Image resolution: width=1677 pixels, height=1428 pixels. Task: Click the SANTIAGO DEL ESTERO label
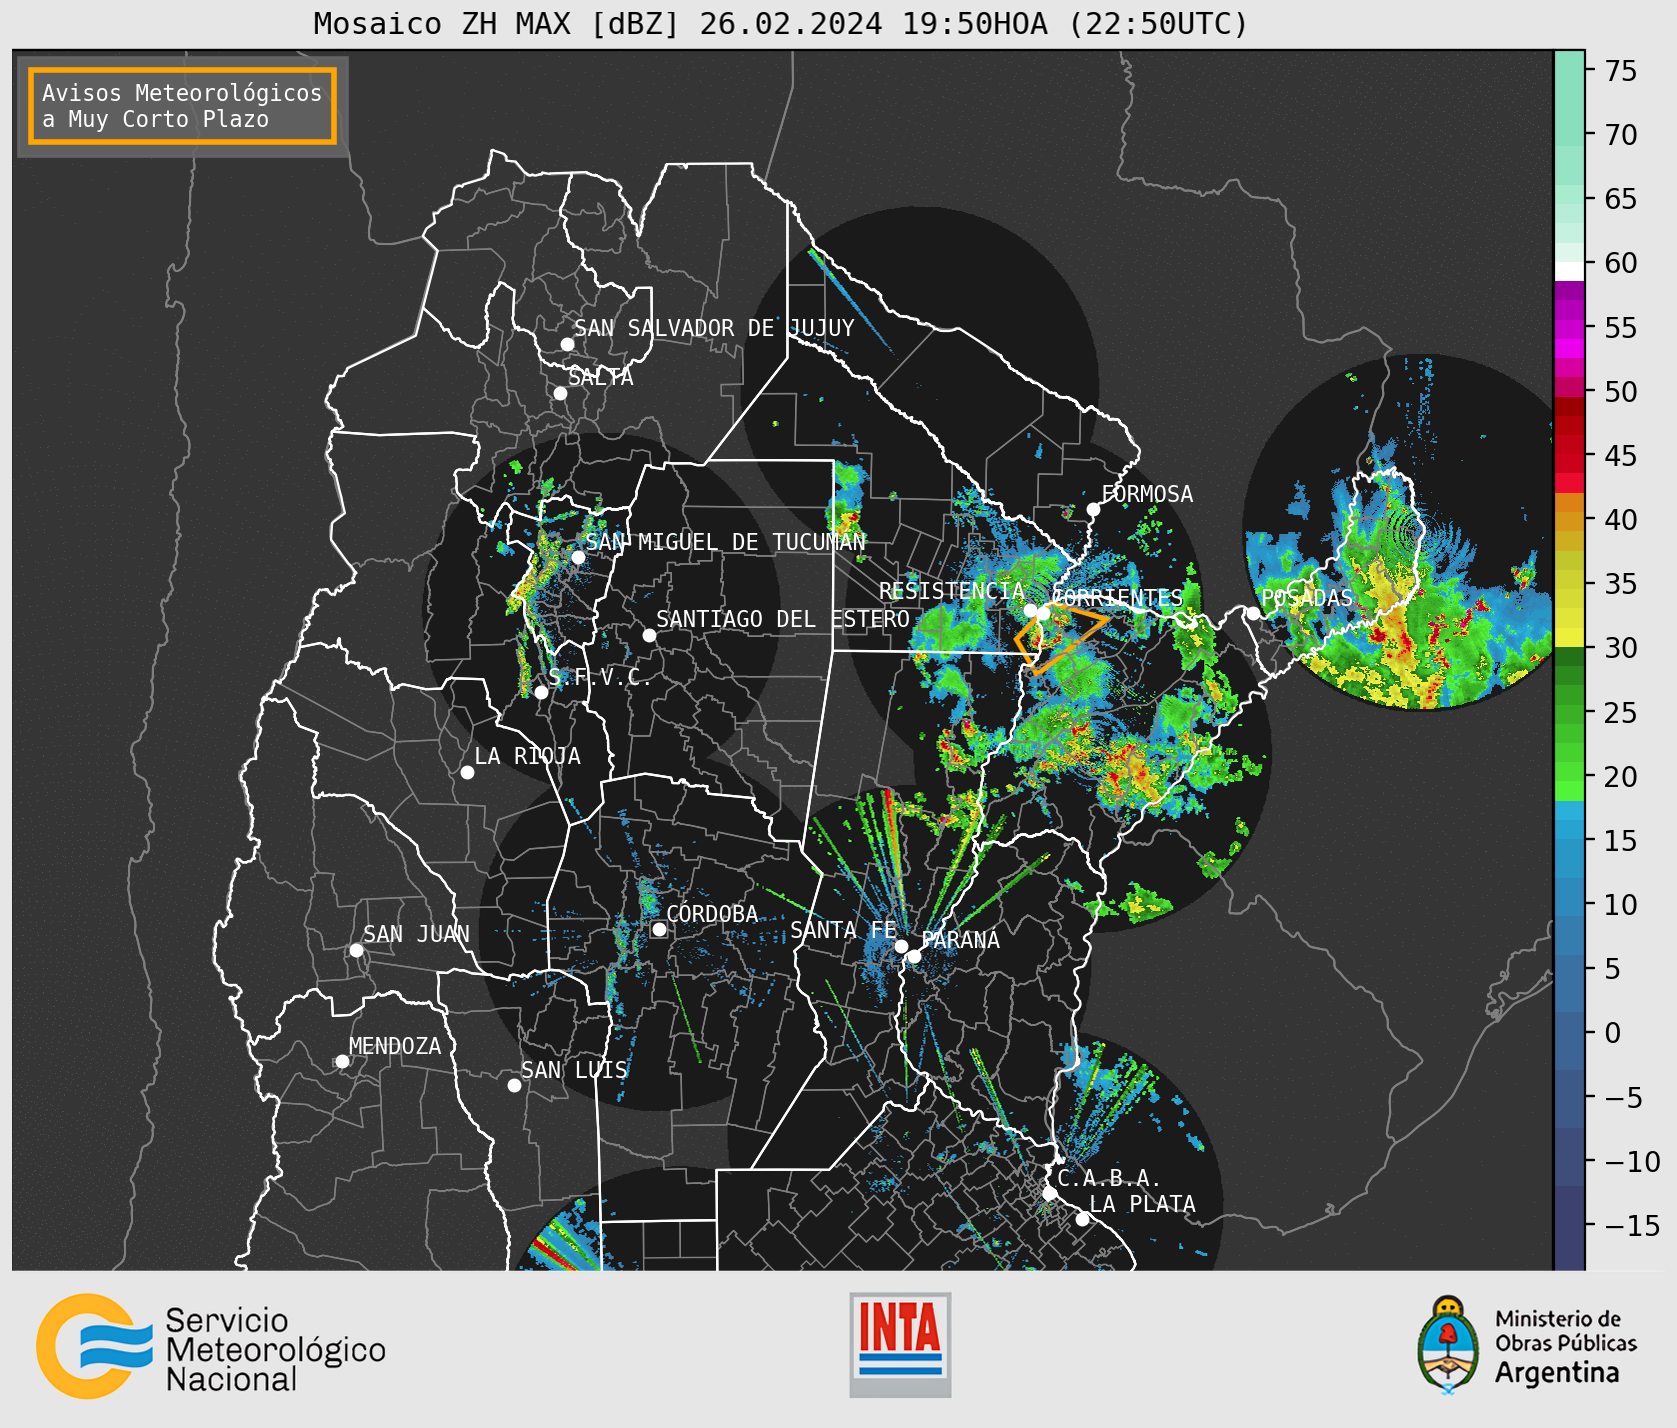click(783, 619)
